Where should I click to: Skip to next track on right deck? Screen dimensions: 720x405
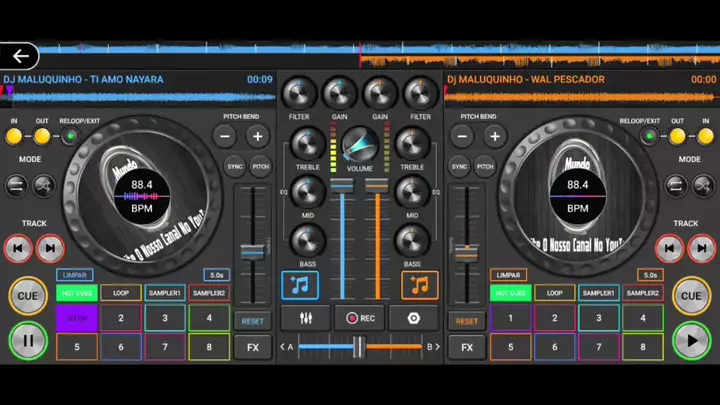tap(701, 248)
